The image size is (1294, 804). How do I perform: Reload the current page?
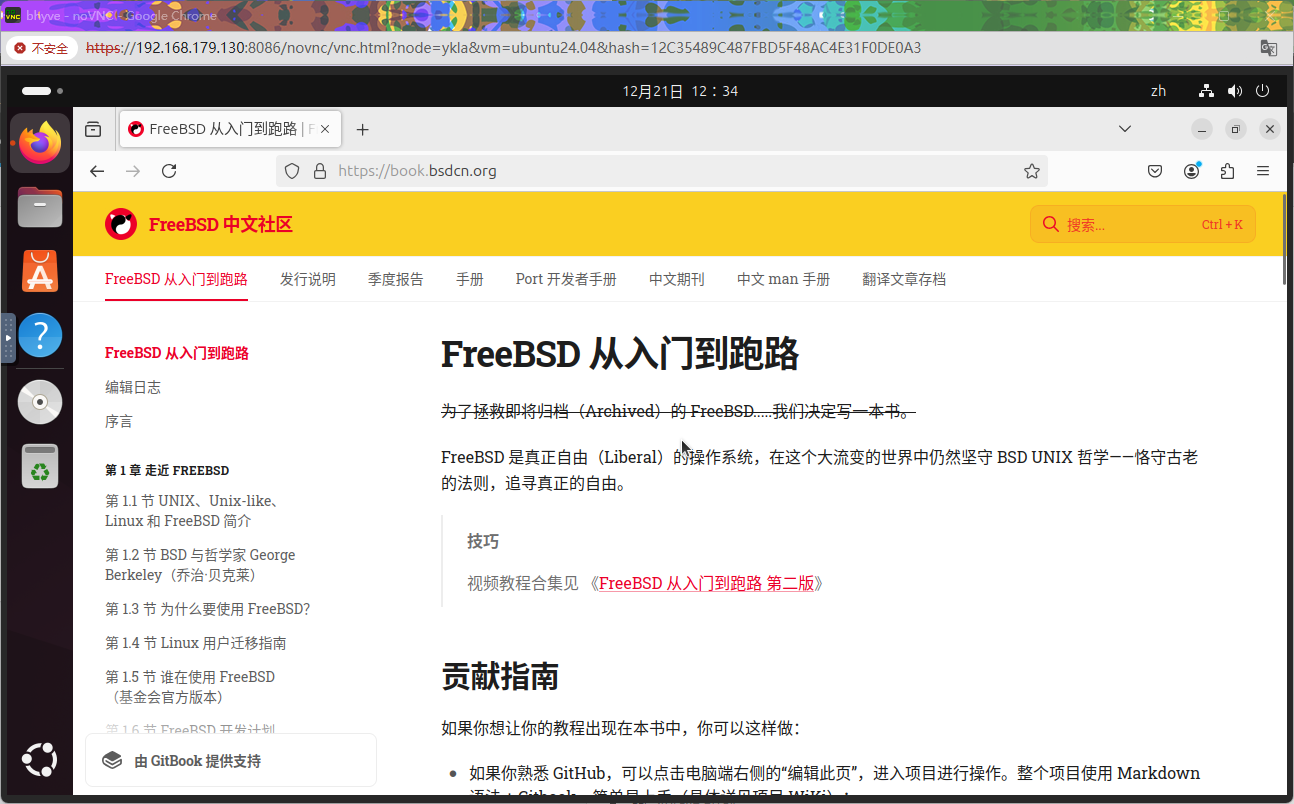169,171
